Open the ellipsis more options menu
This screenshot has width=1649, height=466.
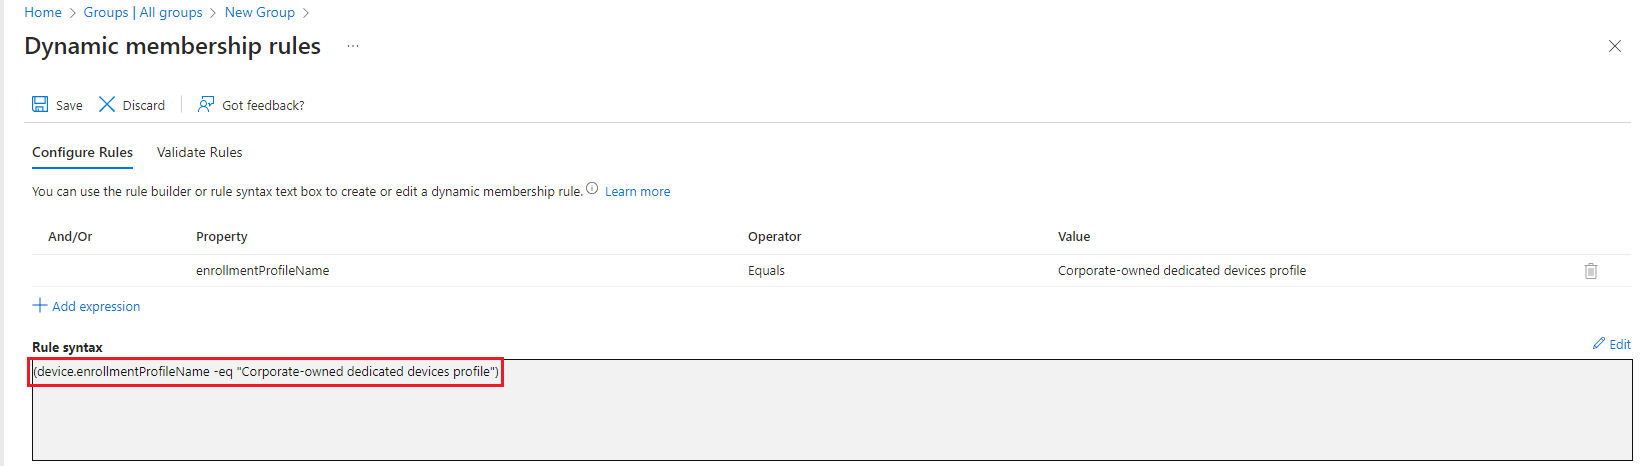[x=353, y=46]
